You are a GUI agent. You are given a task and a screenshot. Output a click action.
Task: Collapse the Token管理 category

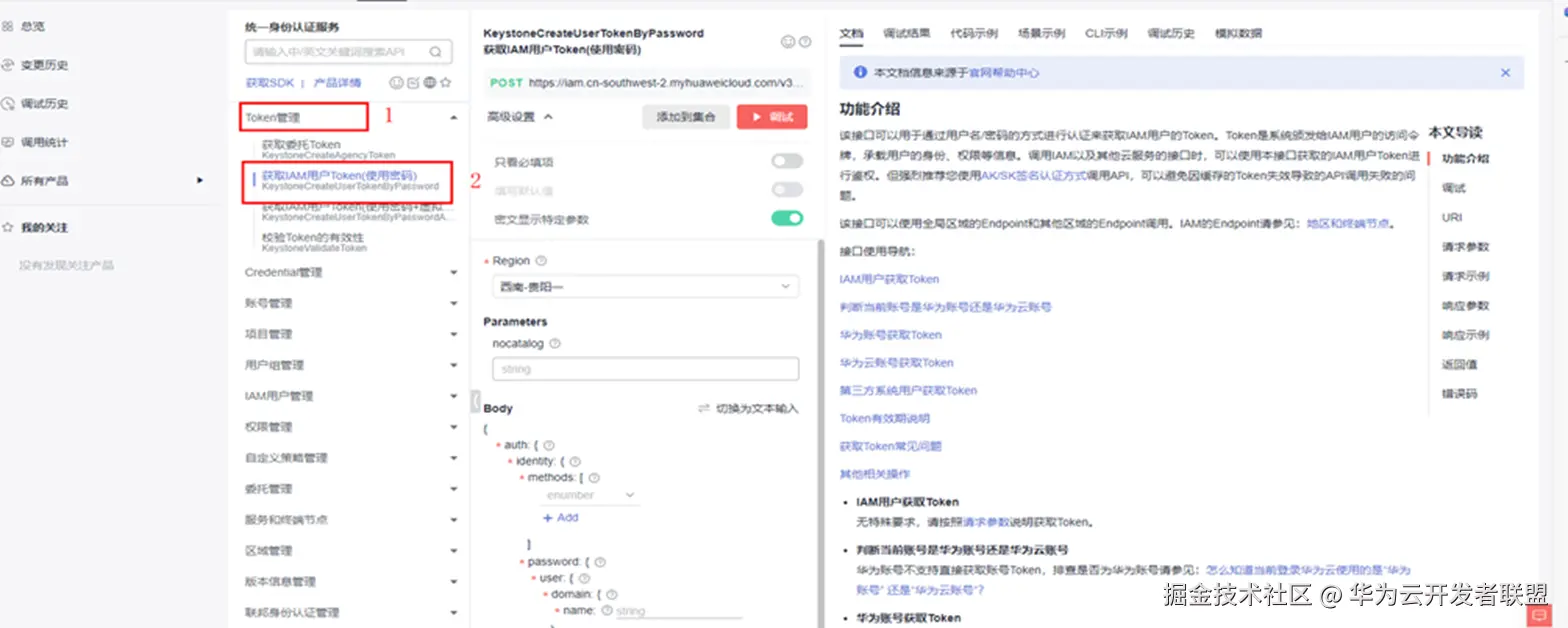(x=454, y=117)
